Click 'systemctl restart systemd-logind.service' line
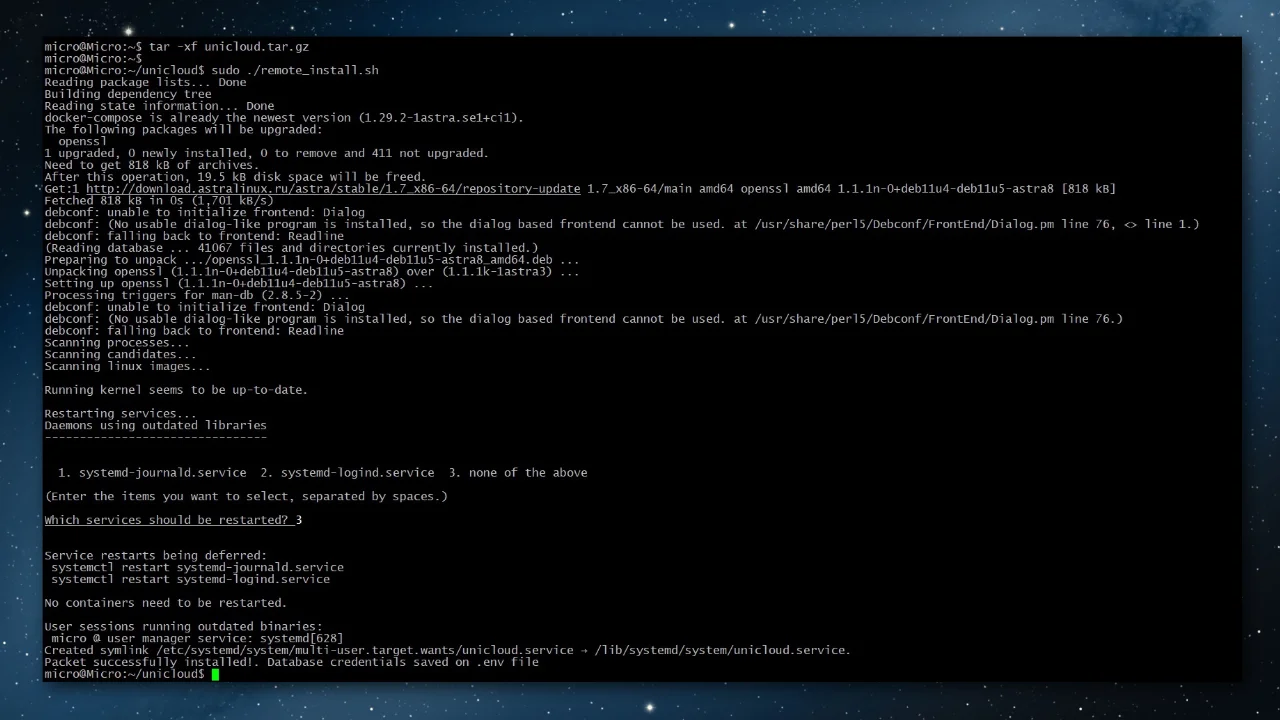Screen dimensions: 1280x720 190,579
